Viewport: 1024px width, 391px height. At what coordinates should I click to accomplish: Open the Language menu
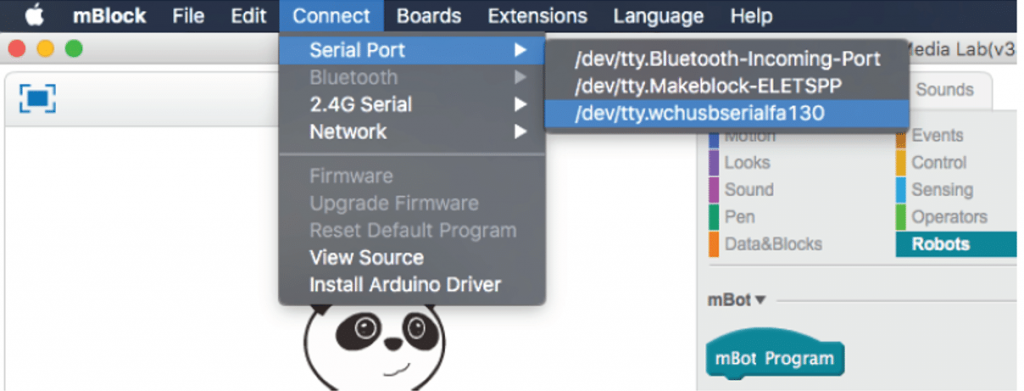coord(658,16)
